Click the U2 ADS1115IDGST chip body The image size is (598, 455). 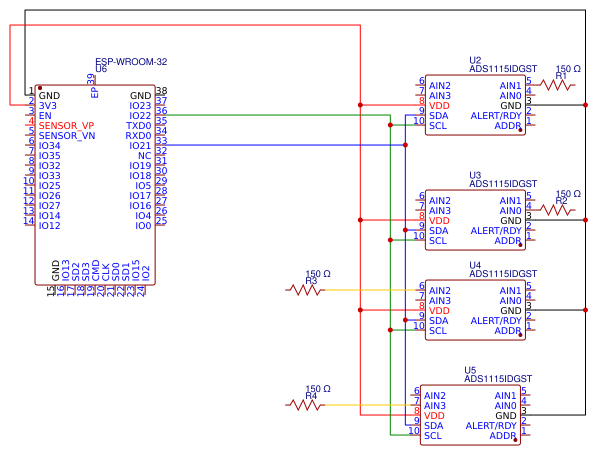[x=475, y=105]
